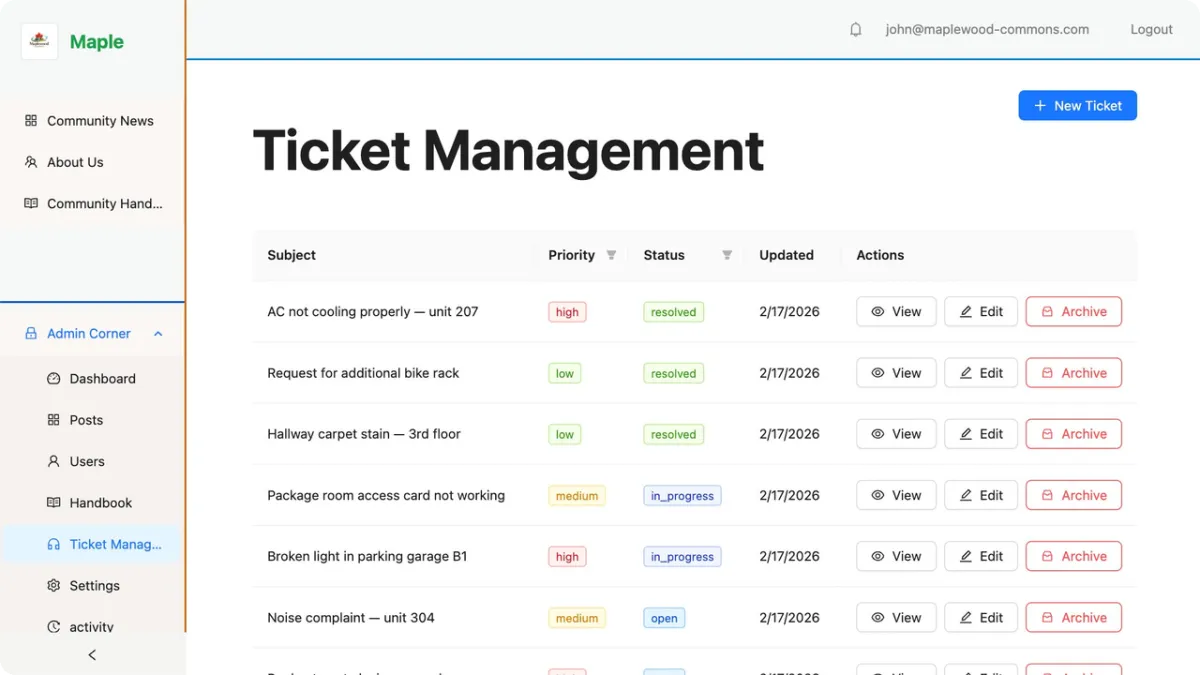Edit the bike rack ticket using pencil icon
1200x675 pixels.
pos(964,372)
